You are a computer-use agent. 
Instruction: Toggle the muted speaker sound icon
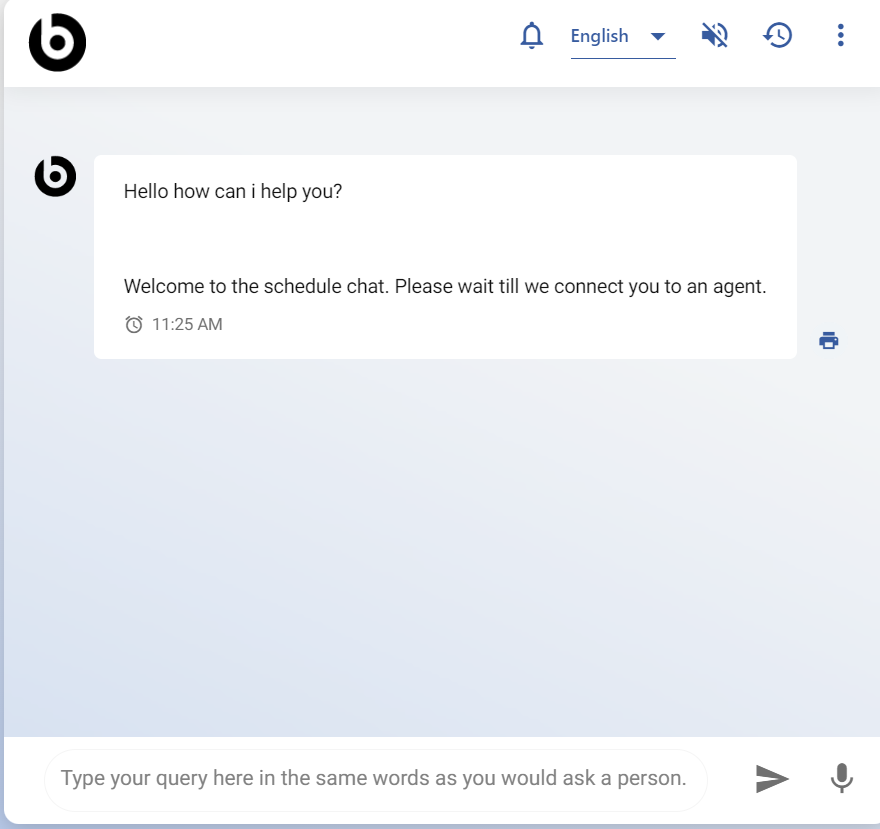coord(714,36)
